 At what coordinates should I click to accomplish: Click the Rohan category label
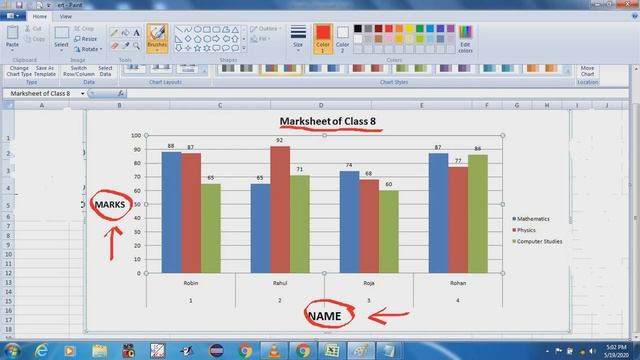click(x=458, y=283)
